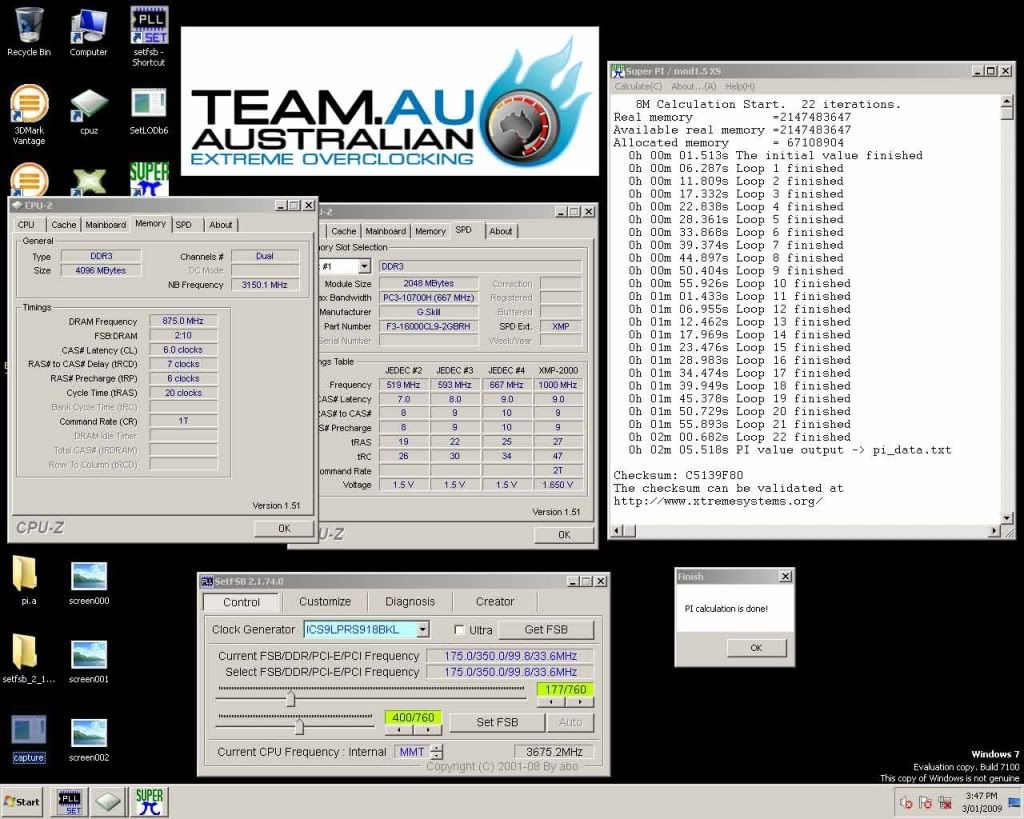Select the screen001 image file

click(x=89, y=660)
